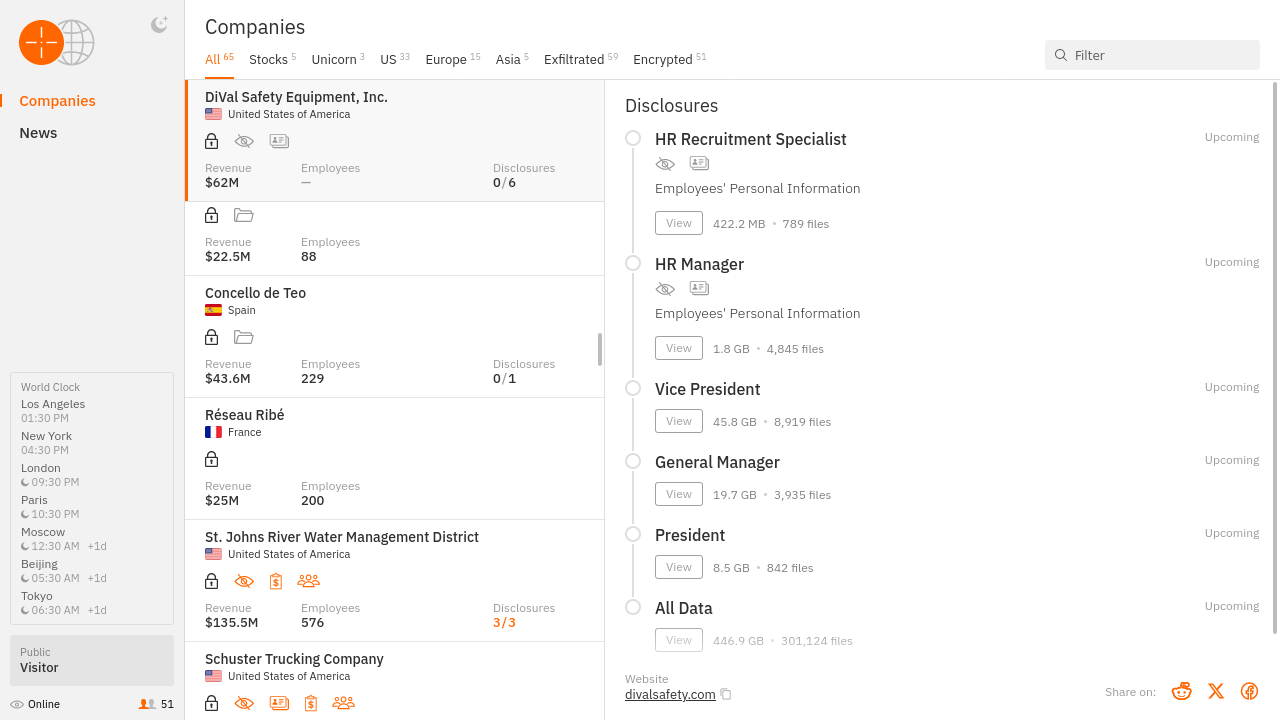1280x720 pixels.
Task: Click the orange crosshair logo
Action: (41, 42)
